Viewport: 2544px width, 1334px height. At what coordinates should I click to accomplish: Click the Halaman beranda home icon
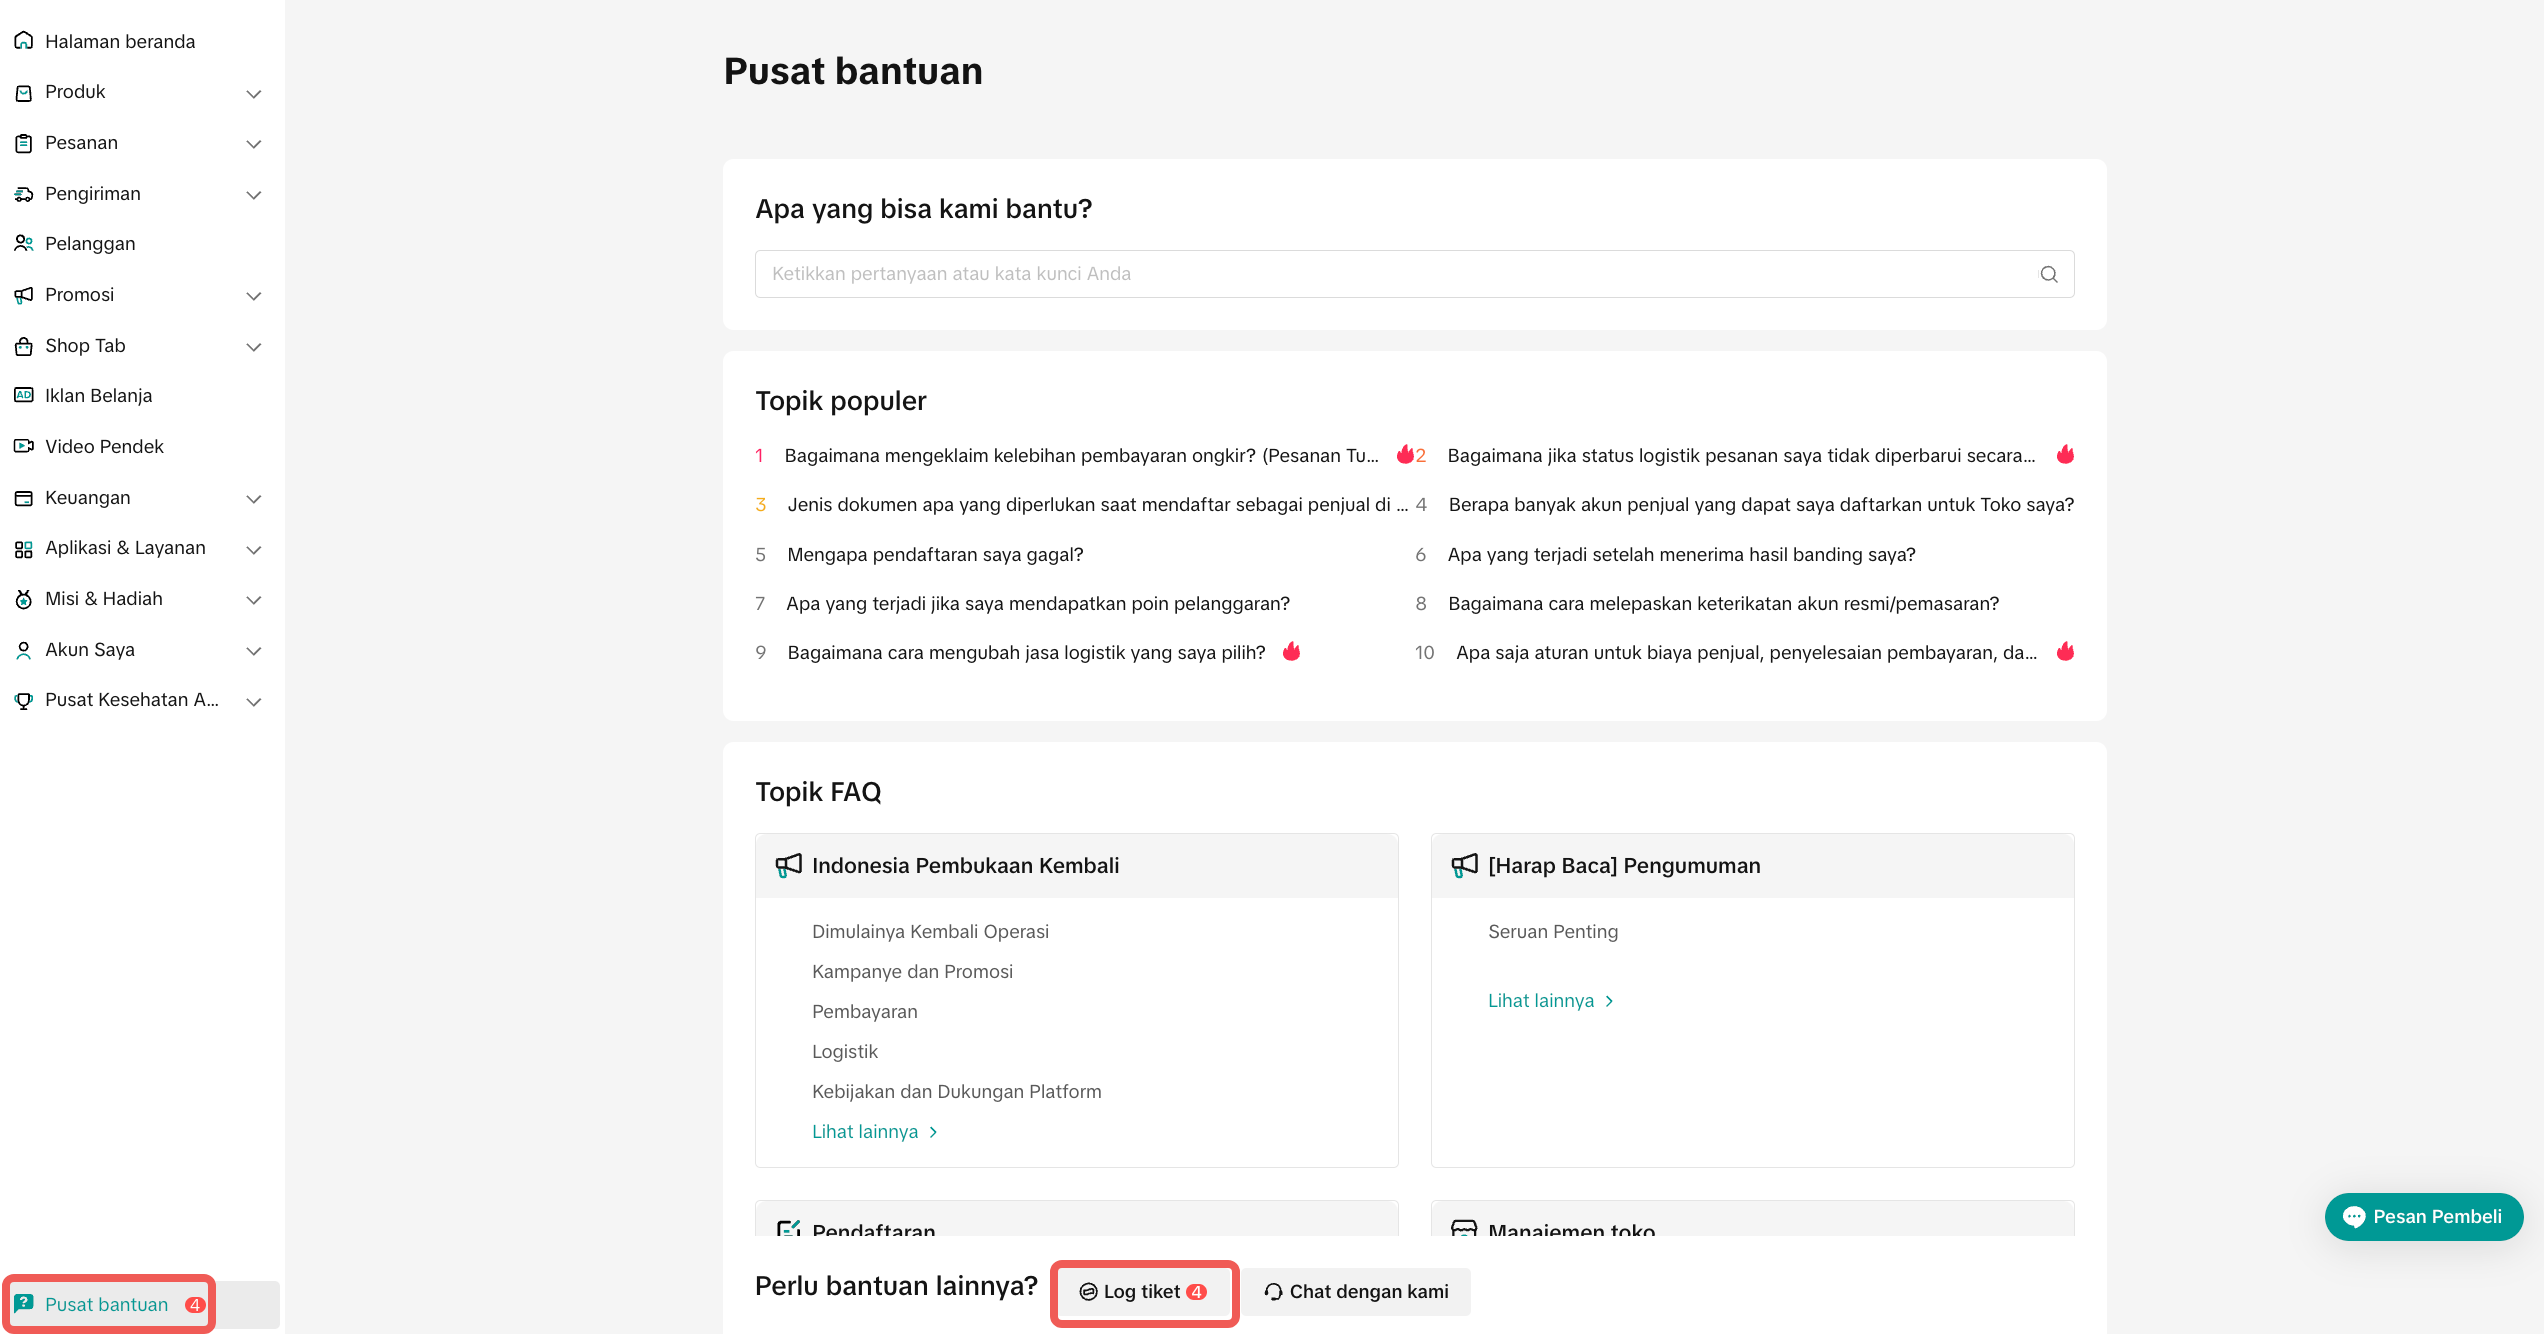[24, 41]
